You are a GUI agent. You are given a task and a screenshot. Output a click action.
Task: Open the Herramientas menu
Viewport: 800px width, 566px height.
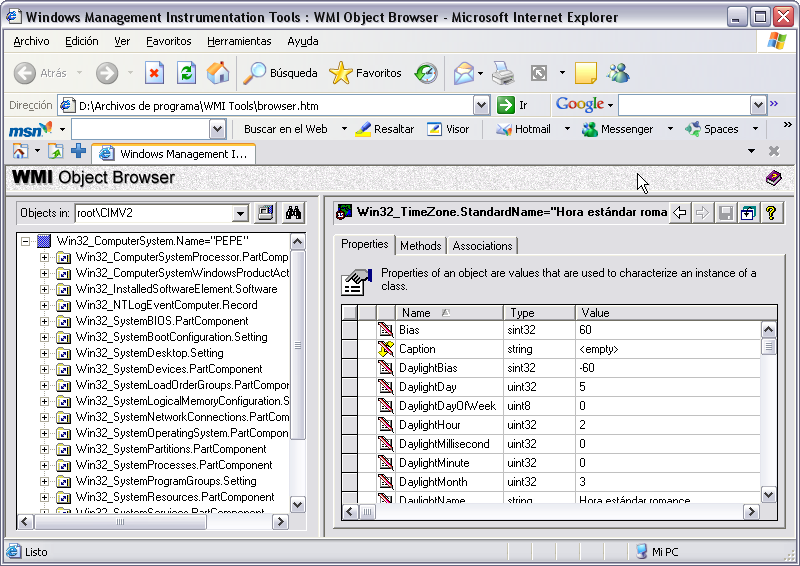pyautogui.click(x=239, y=41)
